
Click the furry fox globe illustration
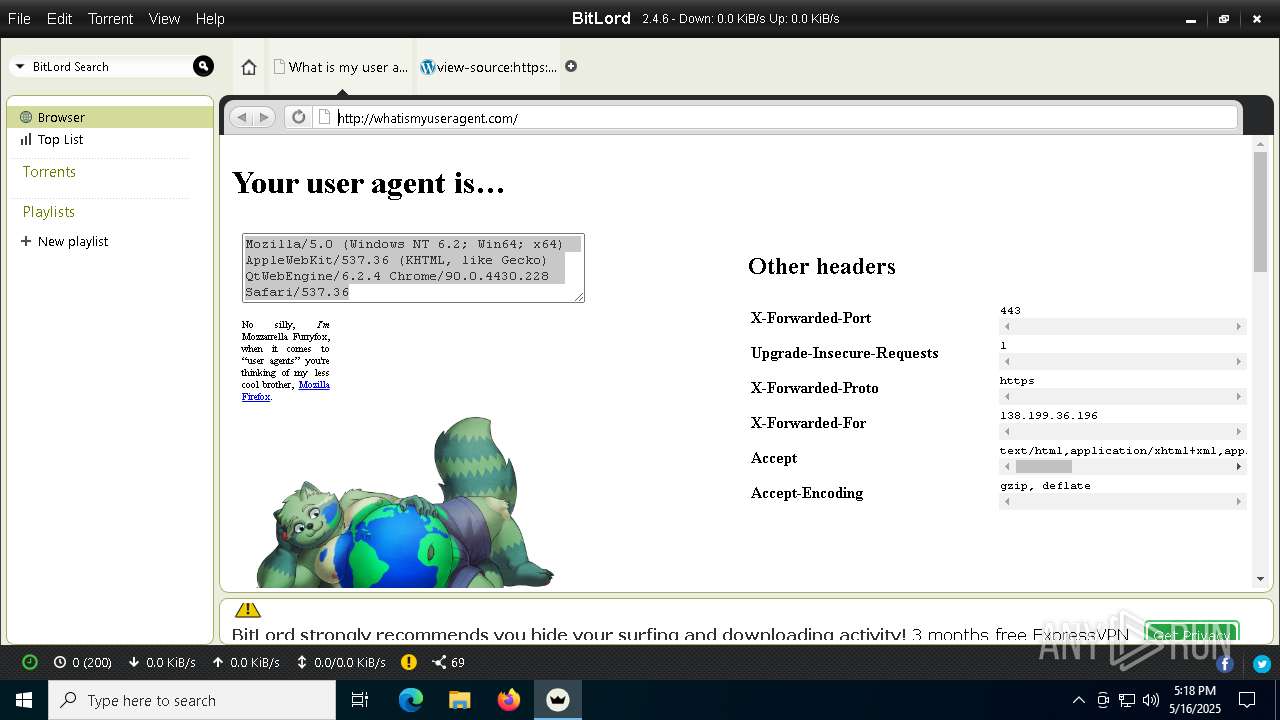coord(404,503)
